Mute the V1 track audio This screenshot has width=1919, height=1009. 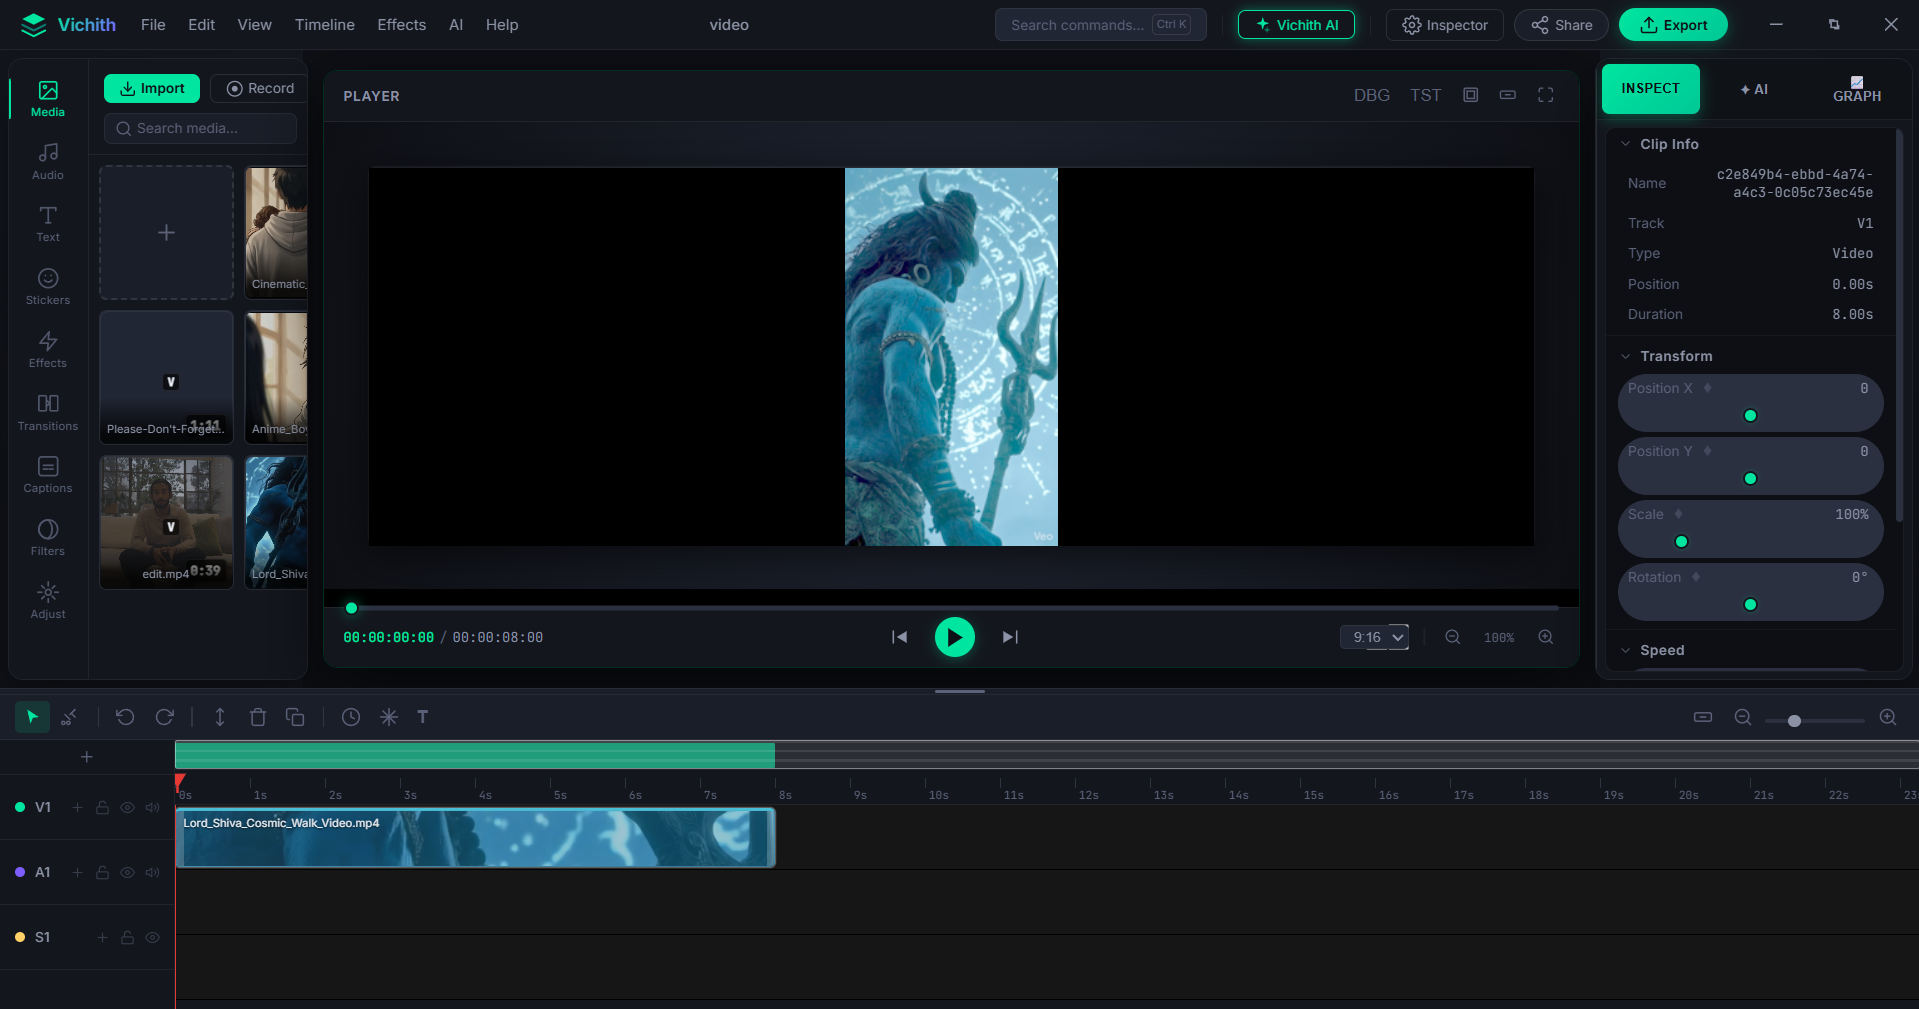tap(152, 807)
